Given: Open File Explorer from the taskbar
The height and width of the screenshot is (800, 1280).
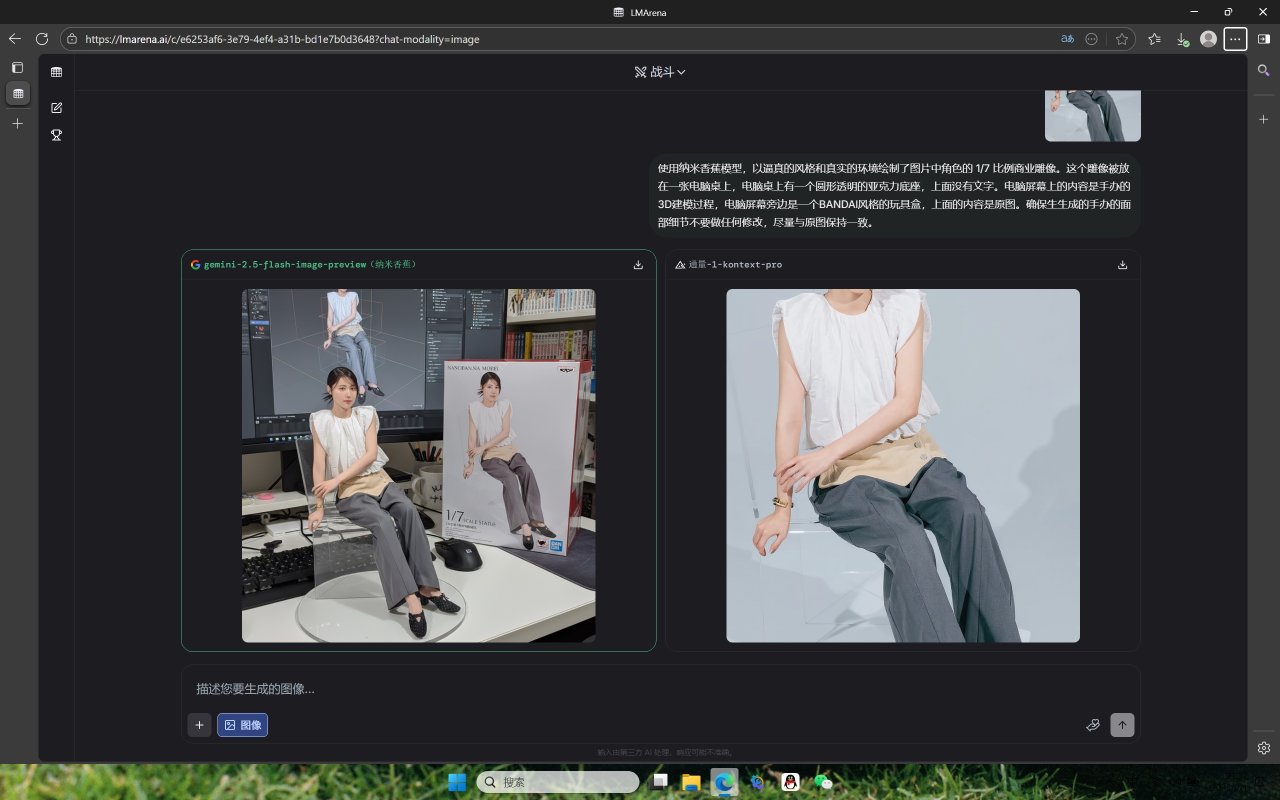Looking at the screenshot, I should tap(690, 782).
